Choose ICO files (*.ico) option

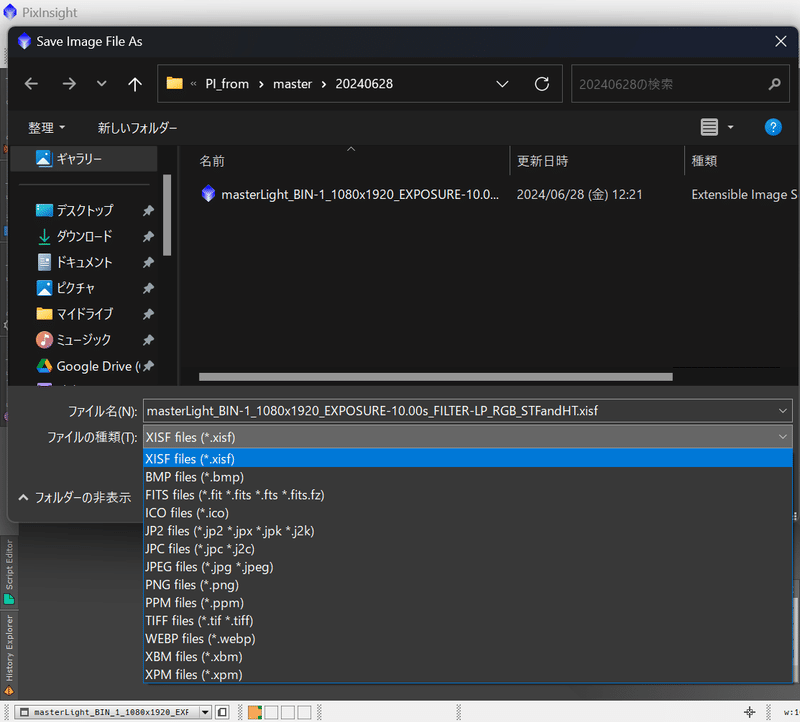coord(468,513)
